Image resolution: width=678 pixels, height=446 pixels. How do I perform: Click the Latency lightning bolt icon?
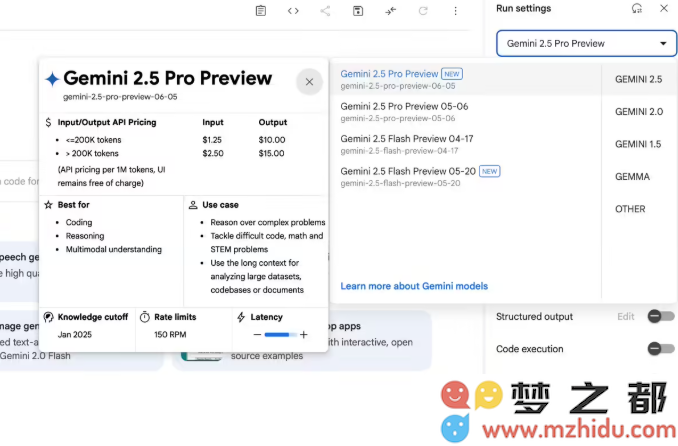tap(241, 317)
